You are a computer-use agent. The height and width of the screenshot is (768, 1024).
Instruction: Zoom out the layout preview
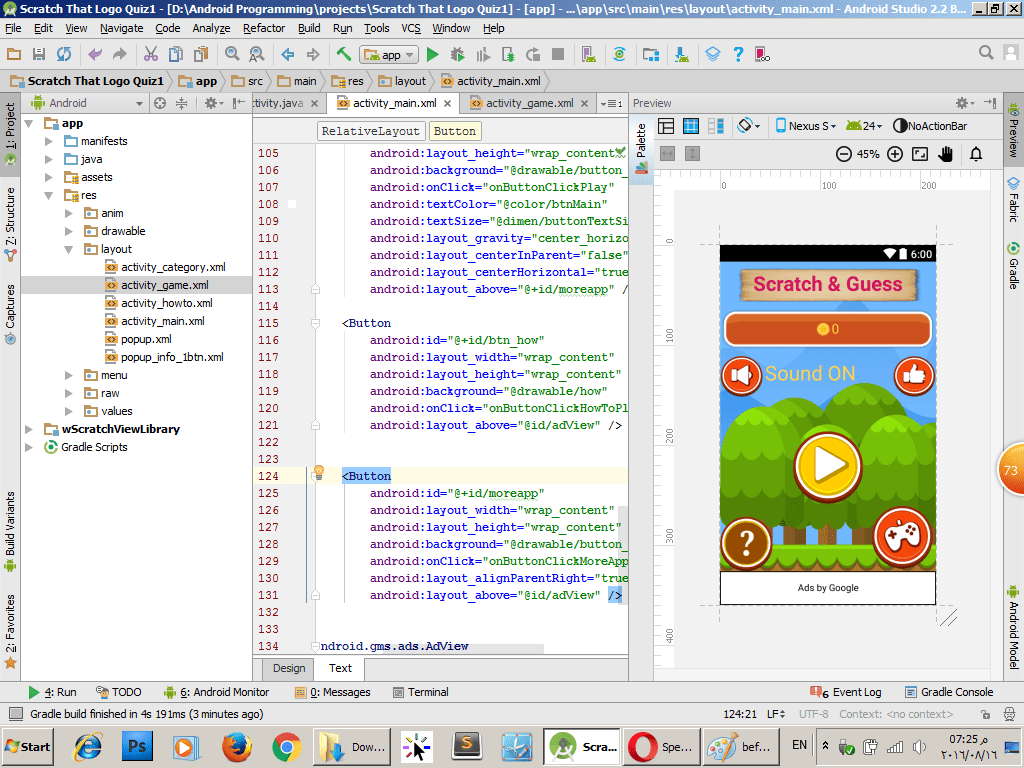[843, 154]
